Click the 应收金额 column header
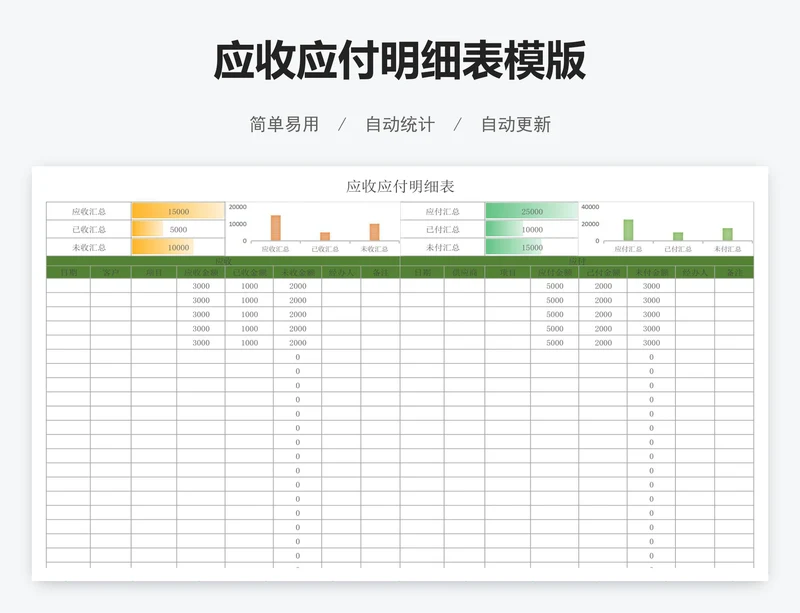This screenshot has height=613, width=800. pos(201,272)
